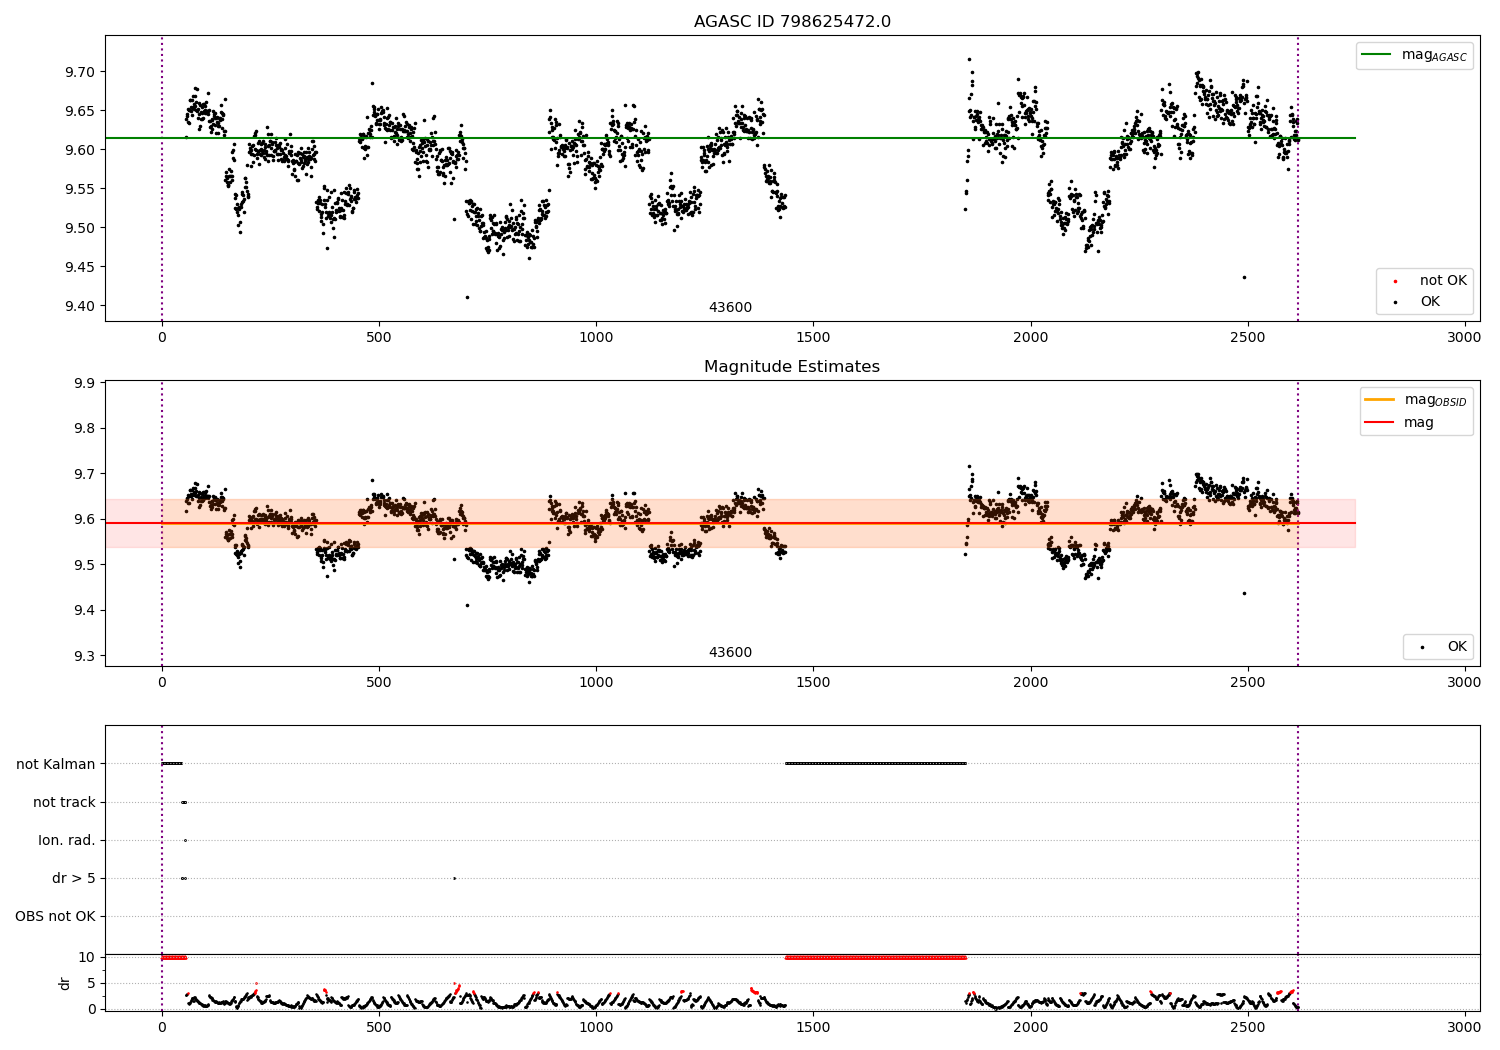1500x1050 pixels.
Task: Click the 9.65 y-axis tick in the top plot
Action: click(81, 111)
